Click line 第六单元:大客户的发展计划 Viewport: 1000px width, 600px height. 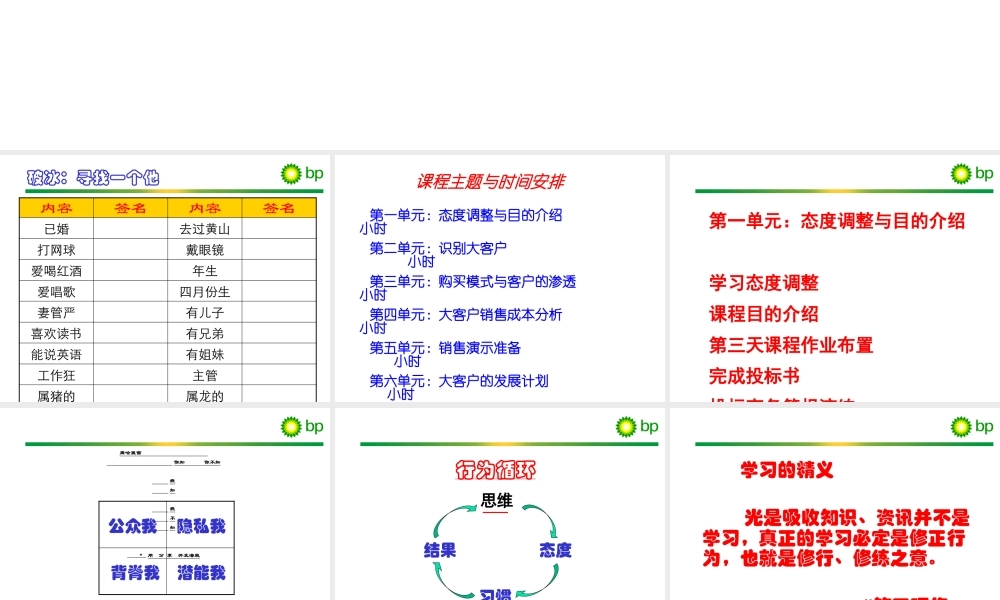click(459, 381)
